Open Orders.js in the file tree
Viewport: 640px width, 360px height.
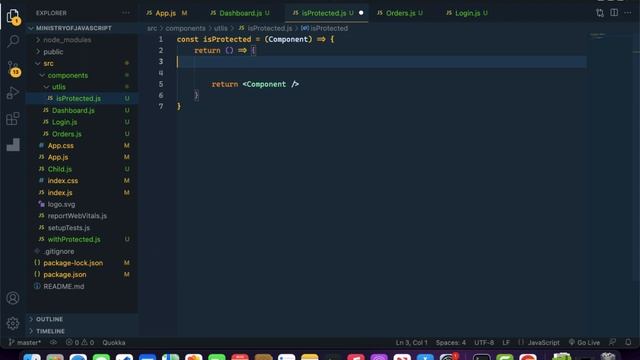point(67,134)
